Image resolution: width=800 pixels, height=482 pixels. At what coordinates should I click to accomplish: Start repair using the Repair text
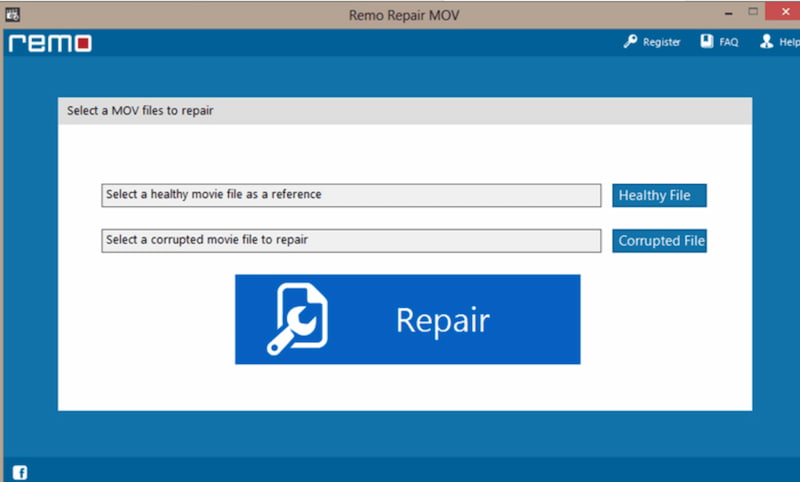coord(442,320)
